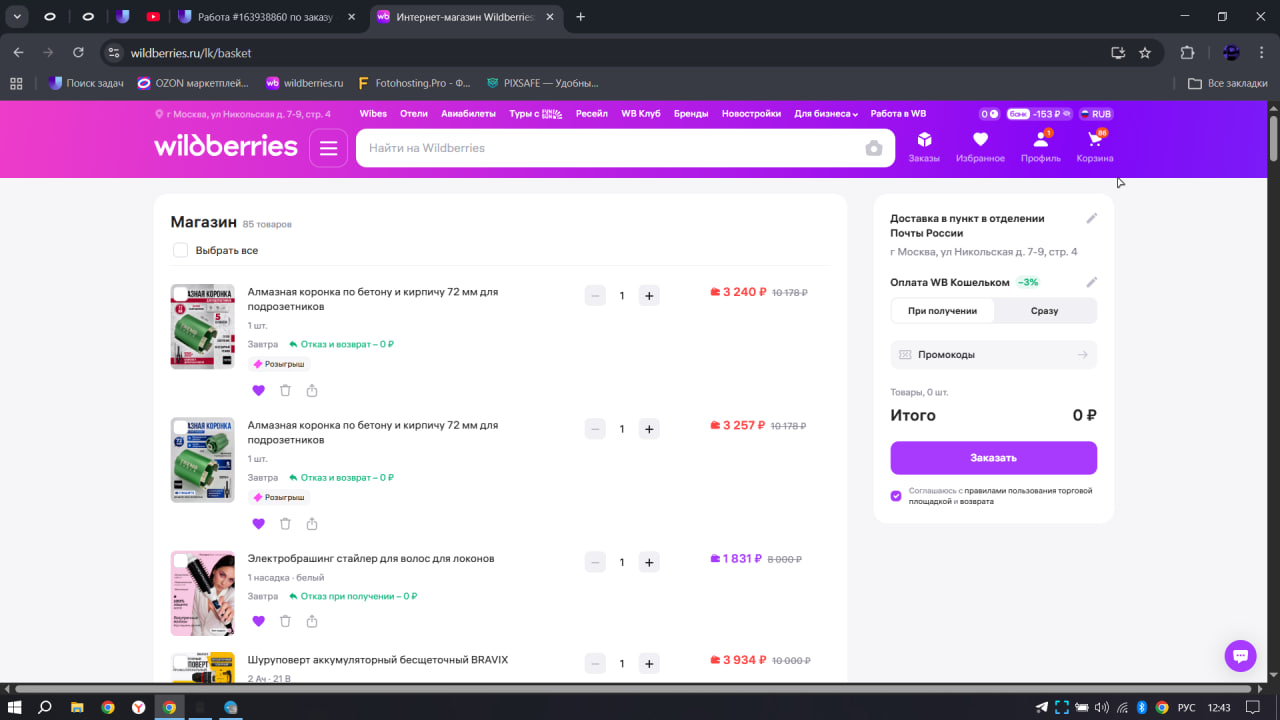
Task: Open the Авиабилеты menu item
Action: click(468, 114)
